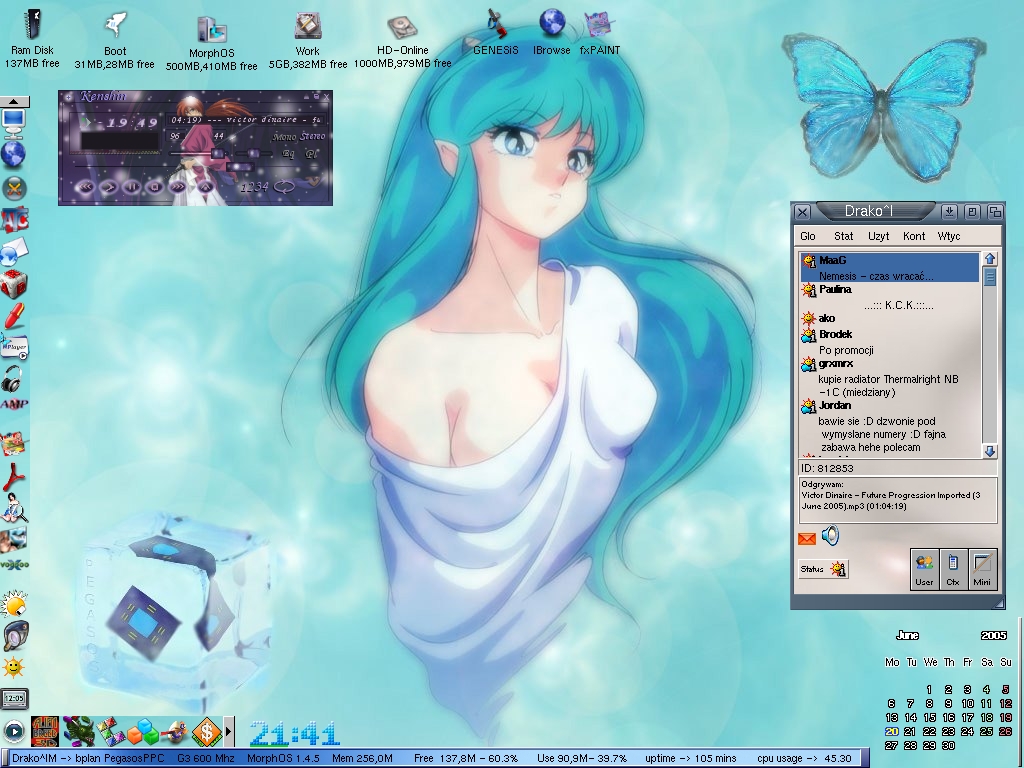Click the Mini button in messenger
The width and height of the screenshot is (1024, 768).
(982, 570)
